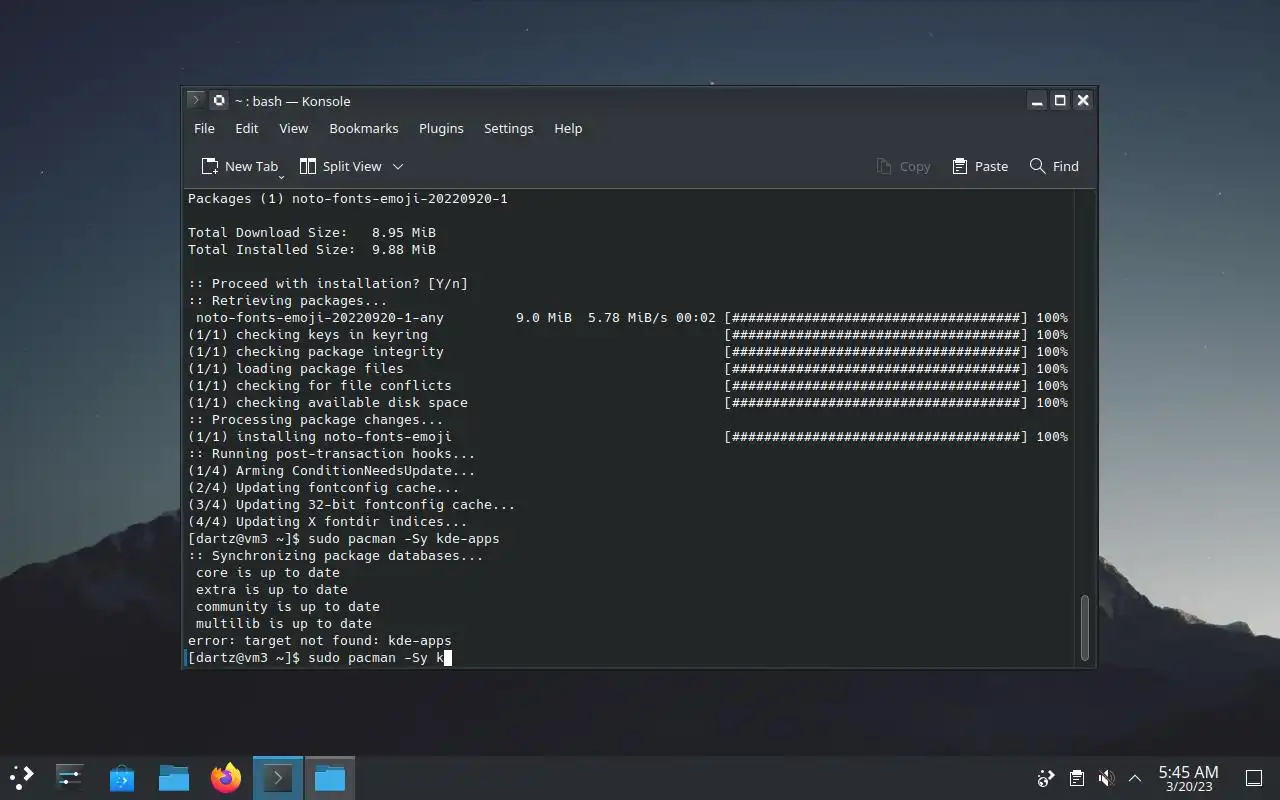Open the Help menu
This screenshot has width=1280, height=800.
[x=568, y=128]
